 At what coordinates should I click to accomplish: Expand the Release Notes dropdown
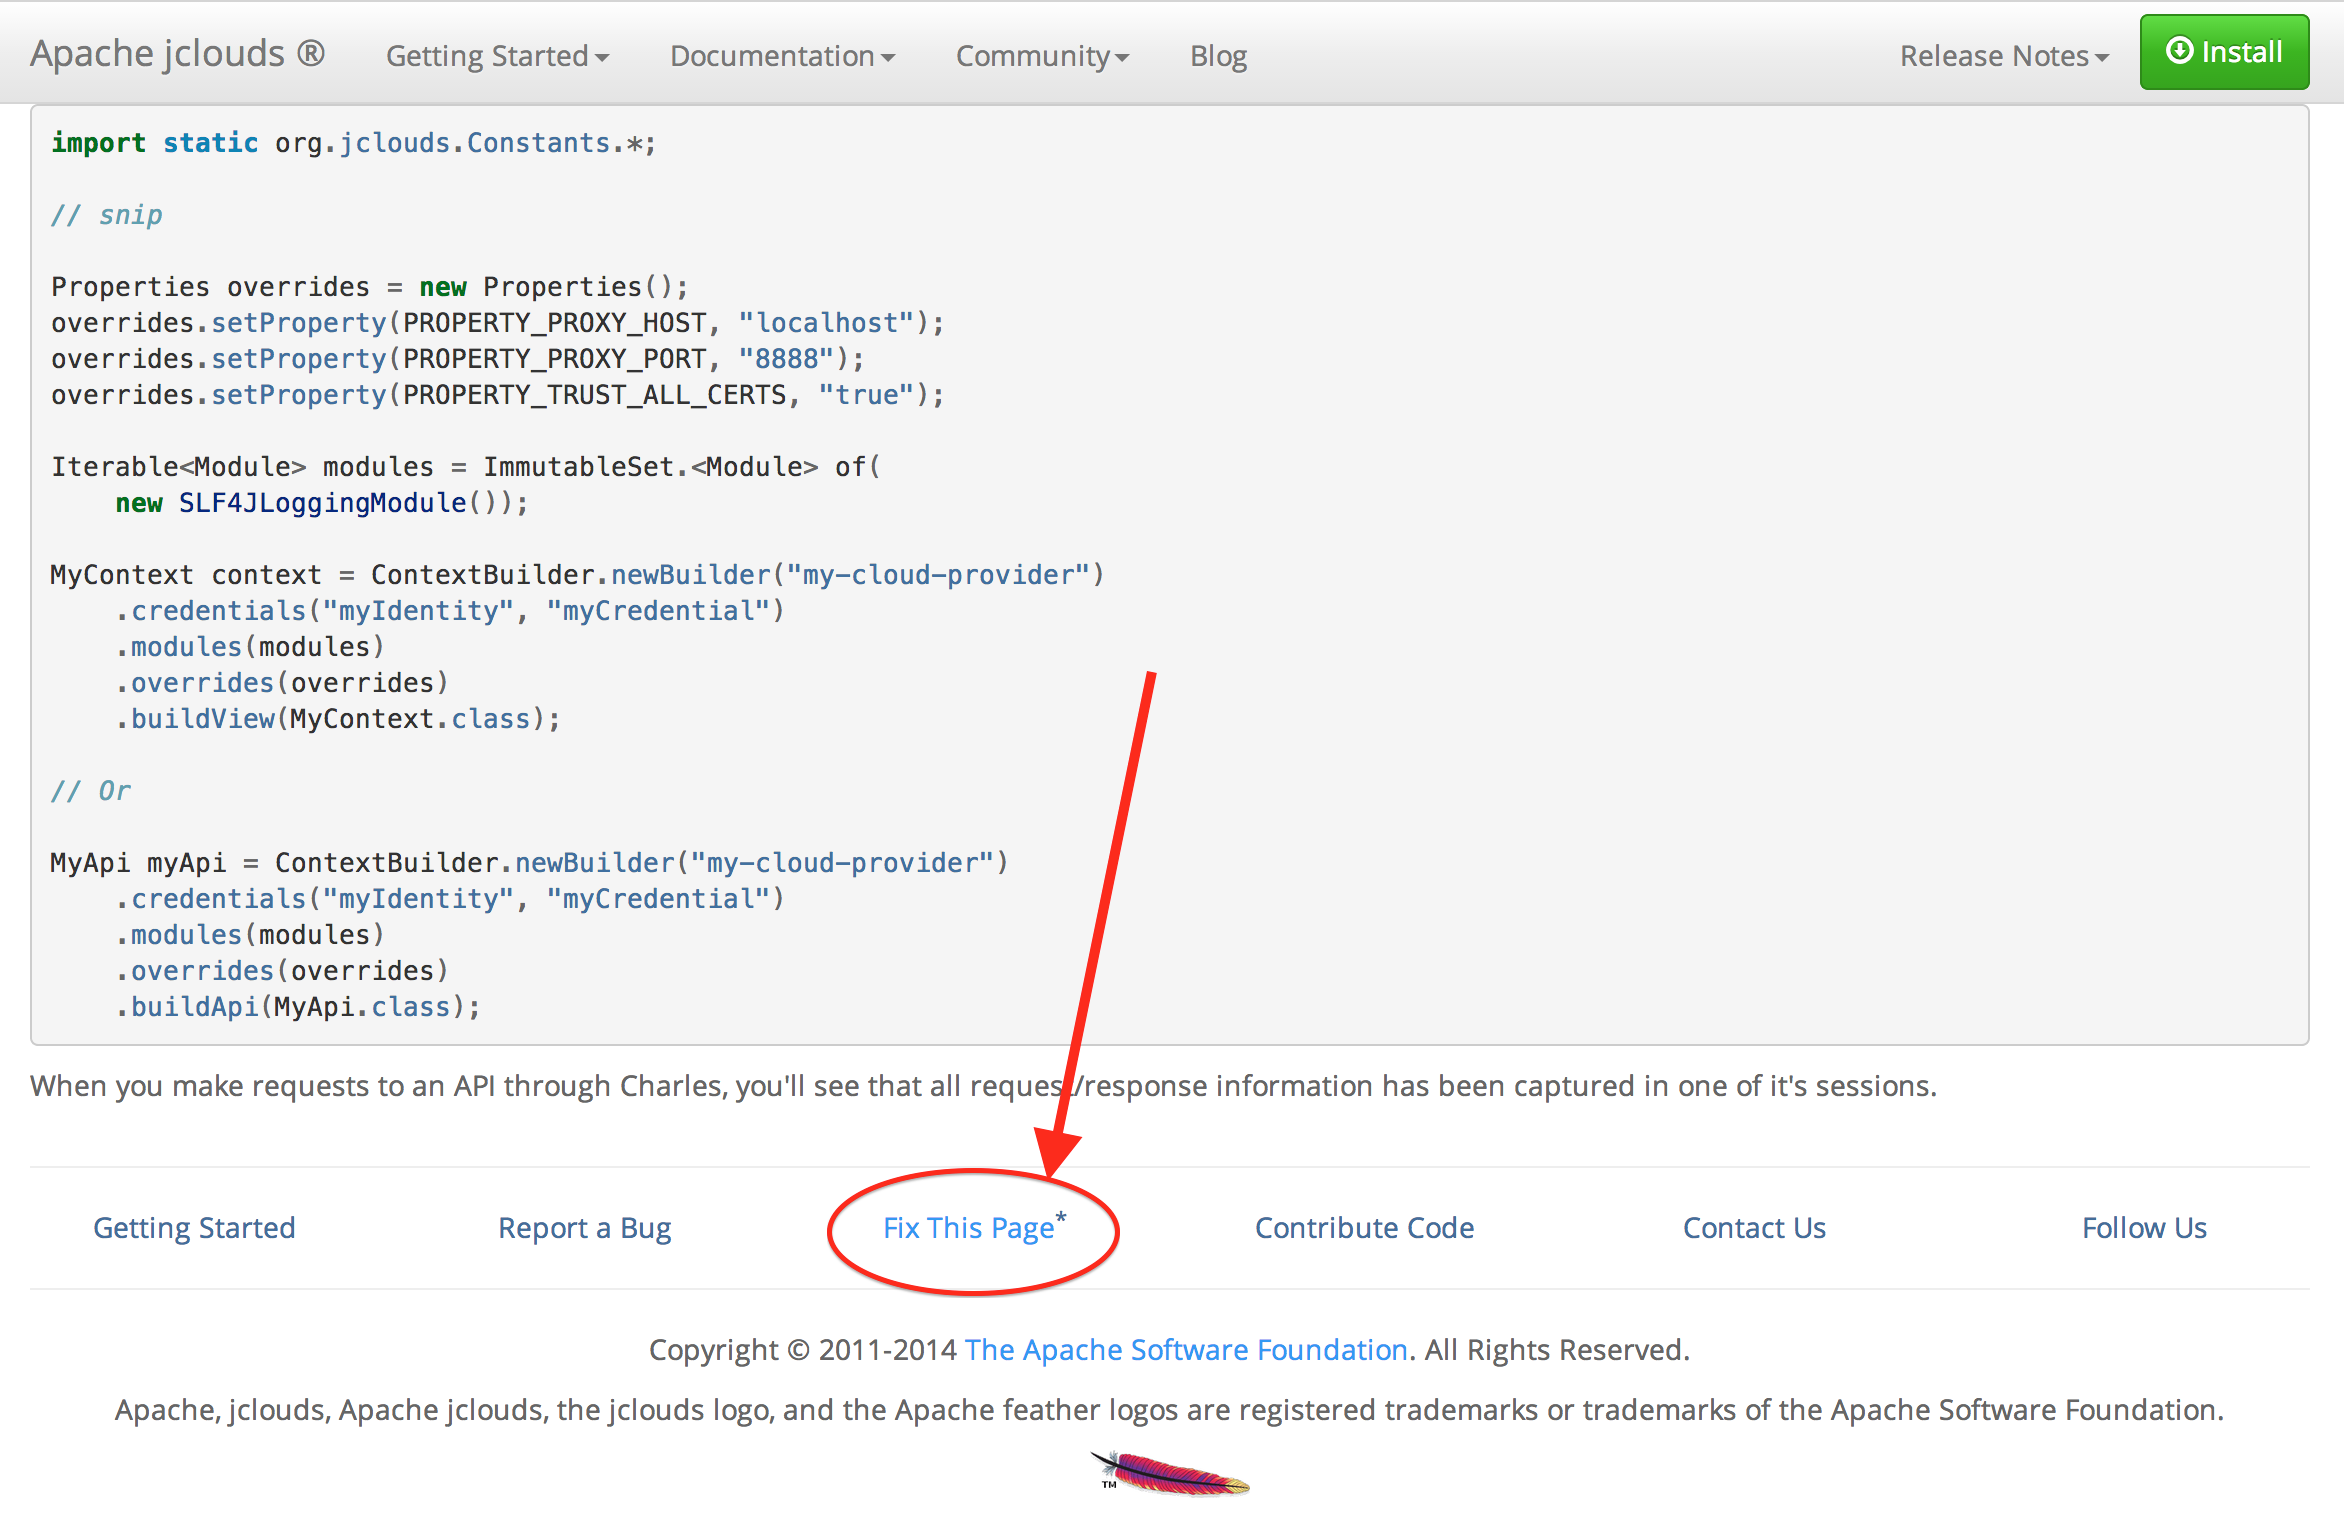click(x=2004, y=56)
